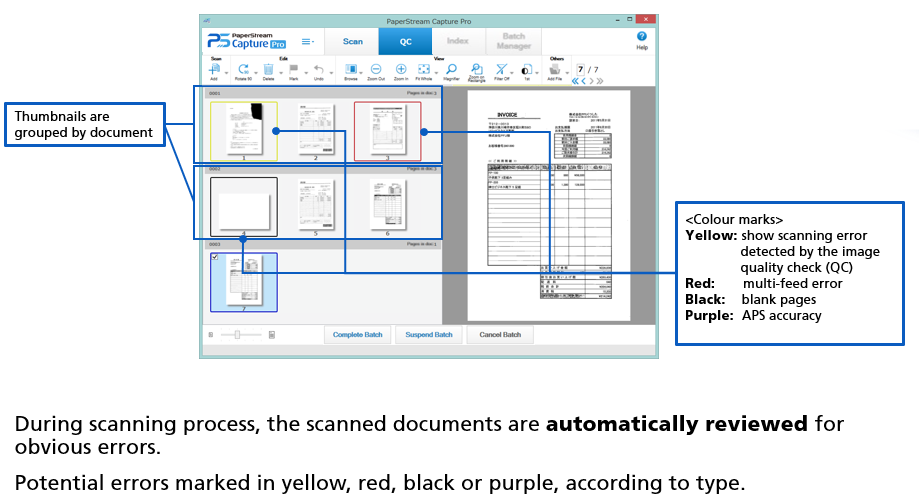Screen dimensions: 919x504
Task: Expand the Filter Off dropdown arrow
Action: coord(513,72)
